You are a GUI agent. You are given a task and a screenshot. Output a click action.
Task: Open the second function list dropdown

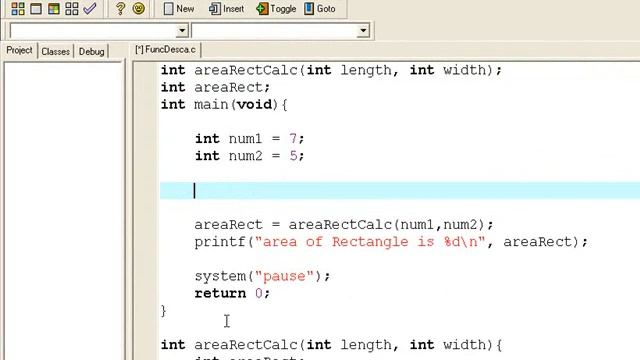(363, 31)
